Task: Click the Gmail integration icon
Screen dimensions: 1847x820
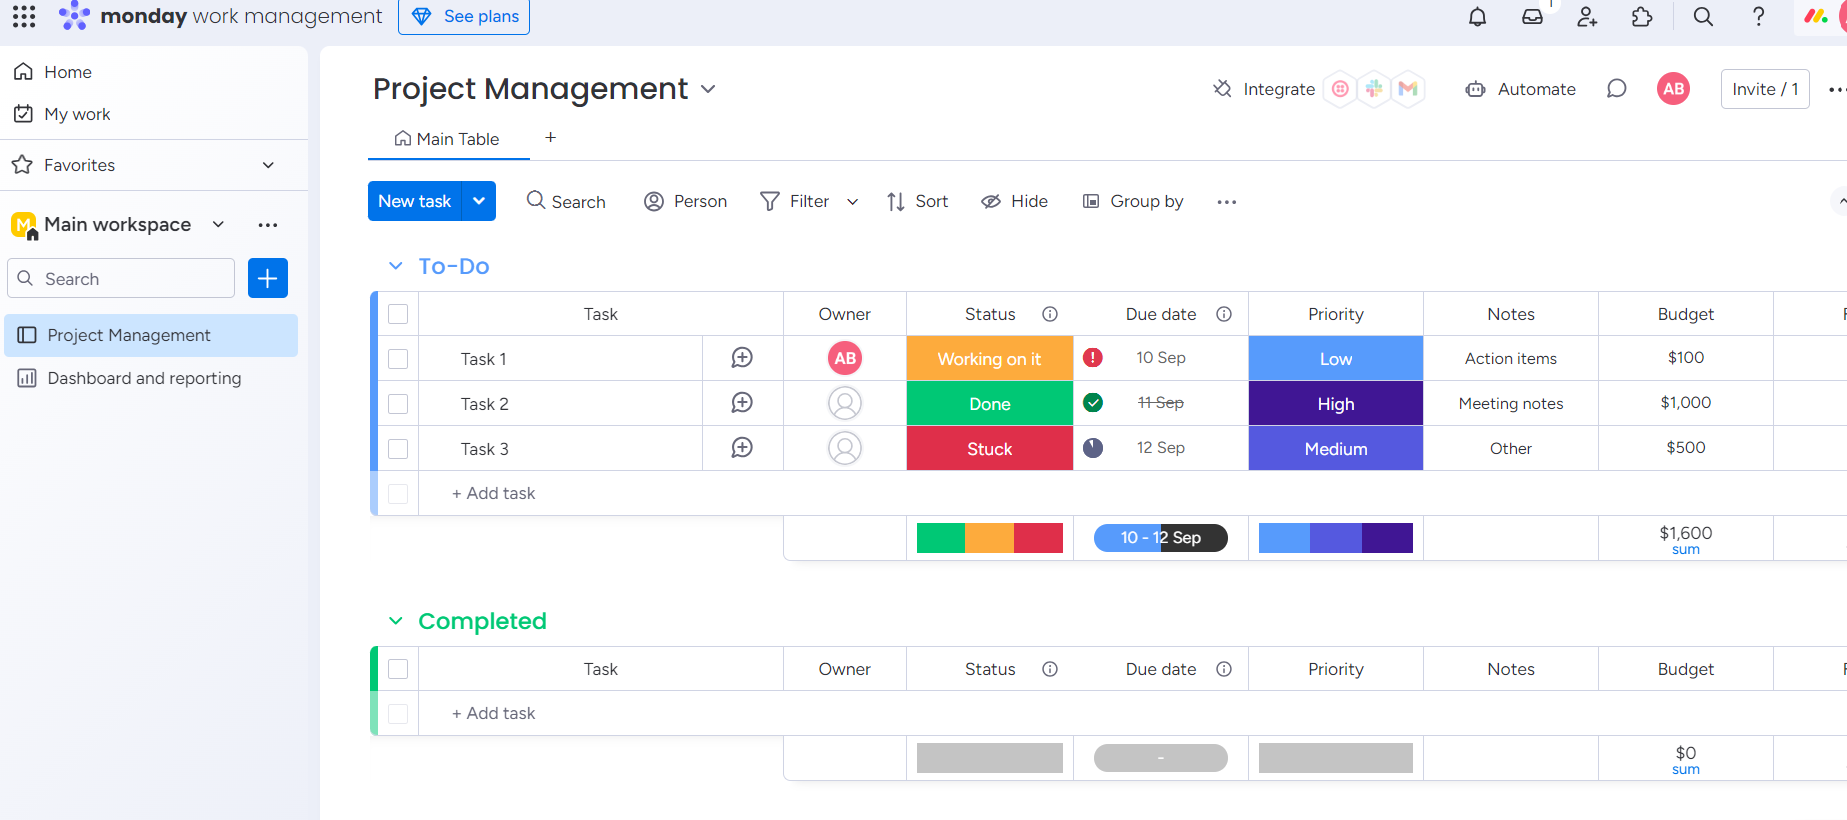Action: click(x=1408, y=89)
